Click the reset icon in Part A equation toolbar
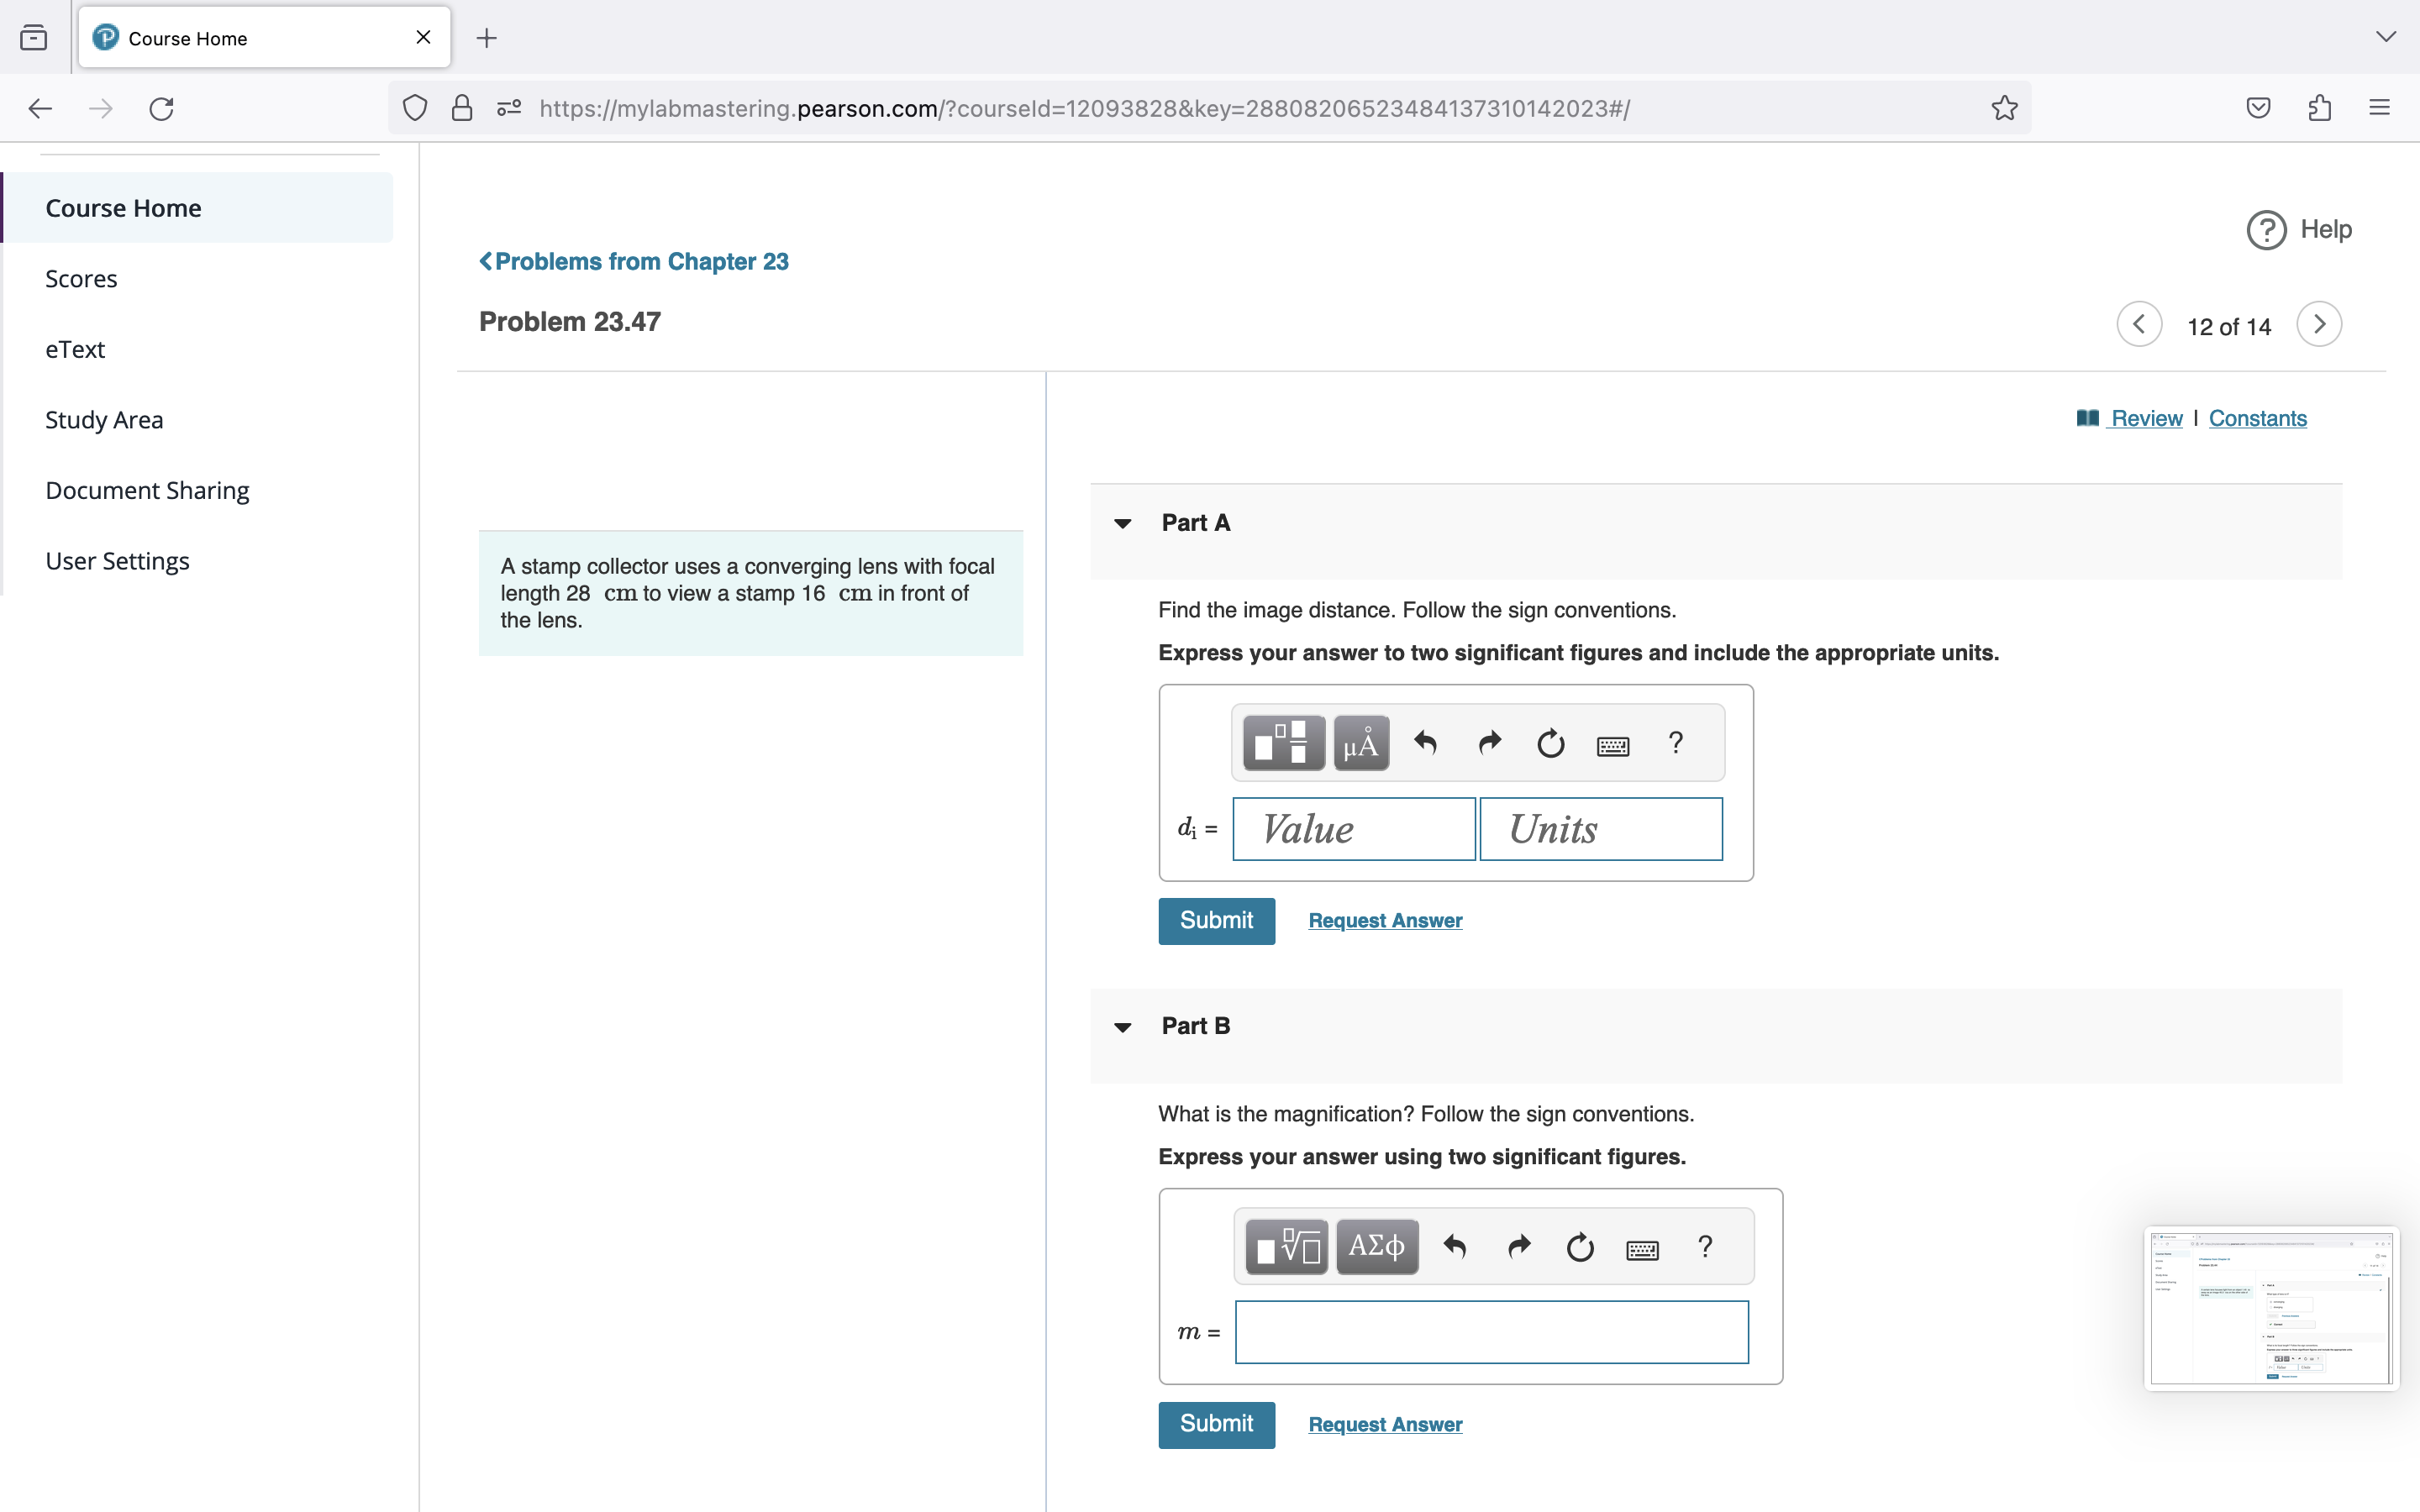The height and width of the screenshot is (1512, 2420). (1549, 742)
